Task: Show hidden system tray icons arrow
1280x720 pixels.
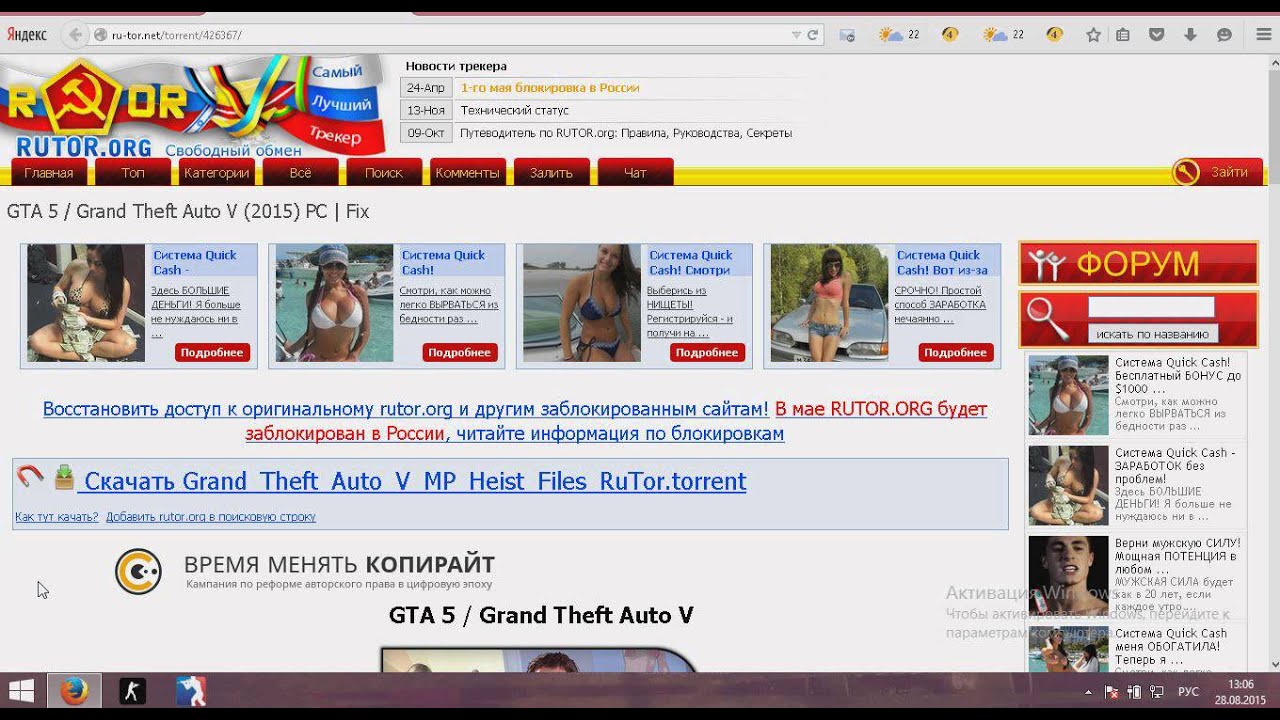Action: click(1088, 692)
